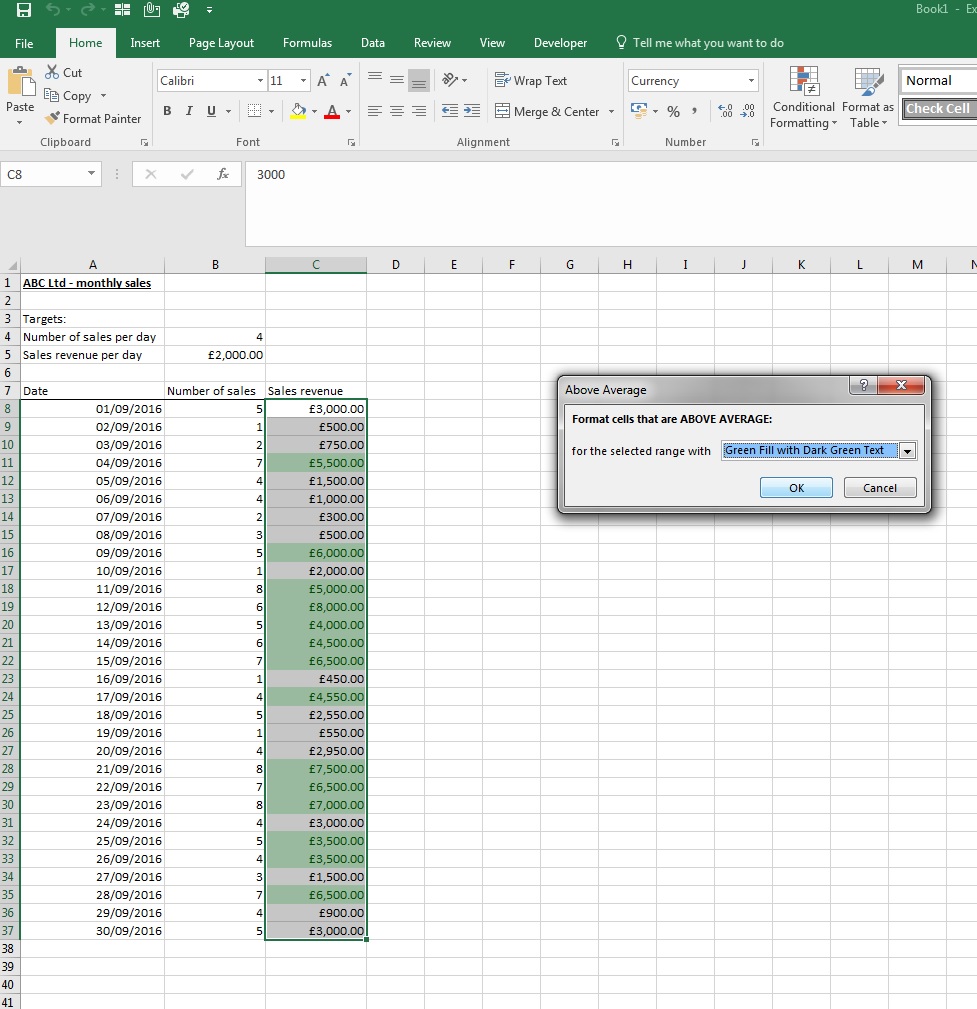977x1009 pixels.
Task: Click Accounting Number Format money icon
Action: [639, 111]
